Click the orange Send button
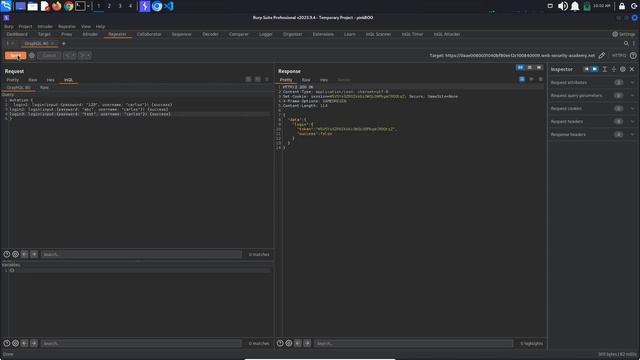 coord(16,56)
